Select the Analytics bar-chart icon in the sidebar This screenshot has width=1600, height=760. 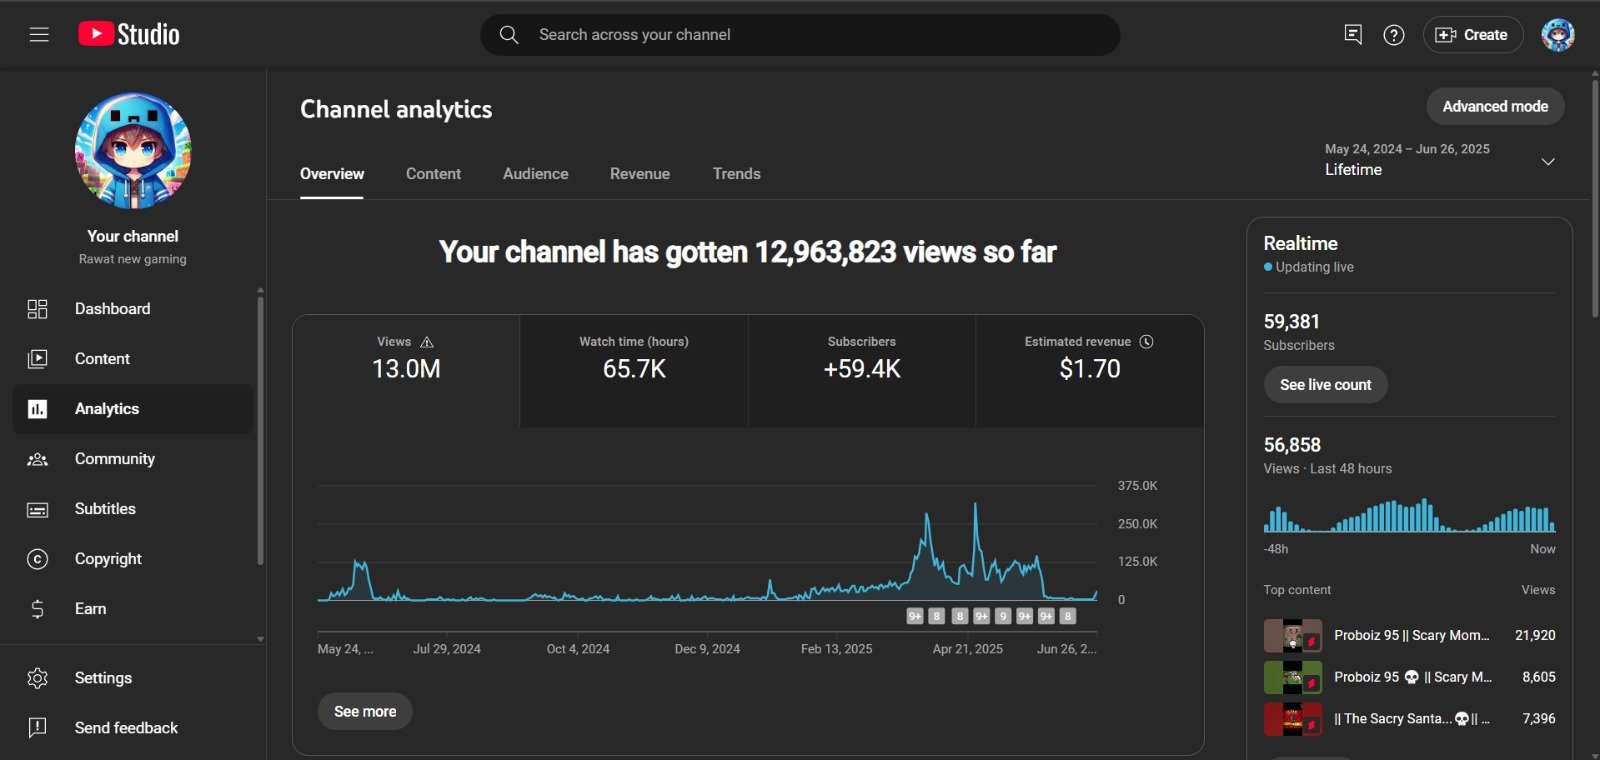(37, 409)
